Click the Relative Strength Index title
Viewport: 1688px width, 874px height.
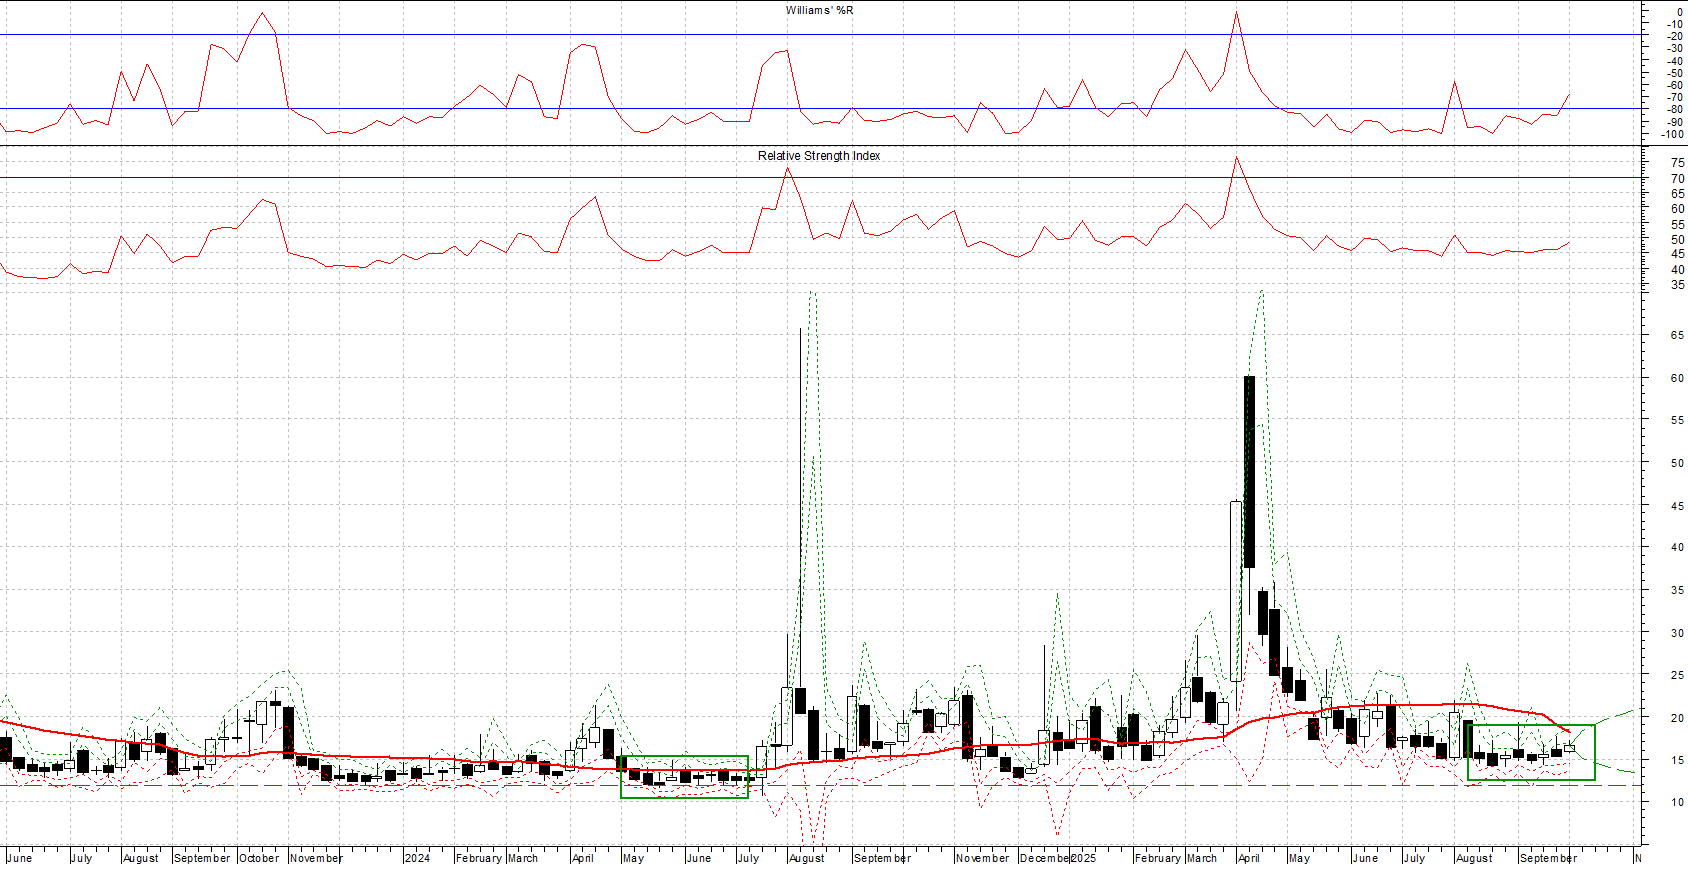tap(818, 156)
